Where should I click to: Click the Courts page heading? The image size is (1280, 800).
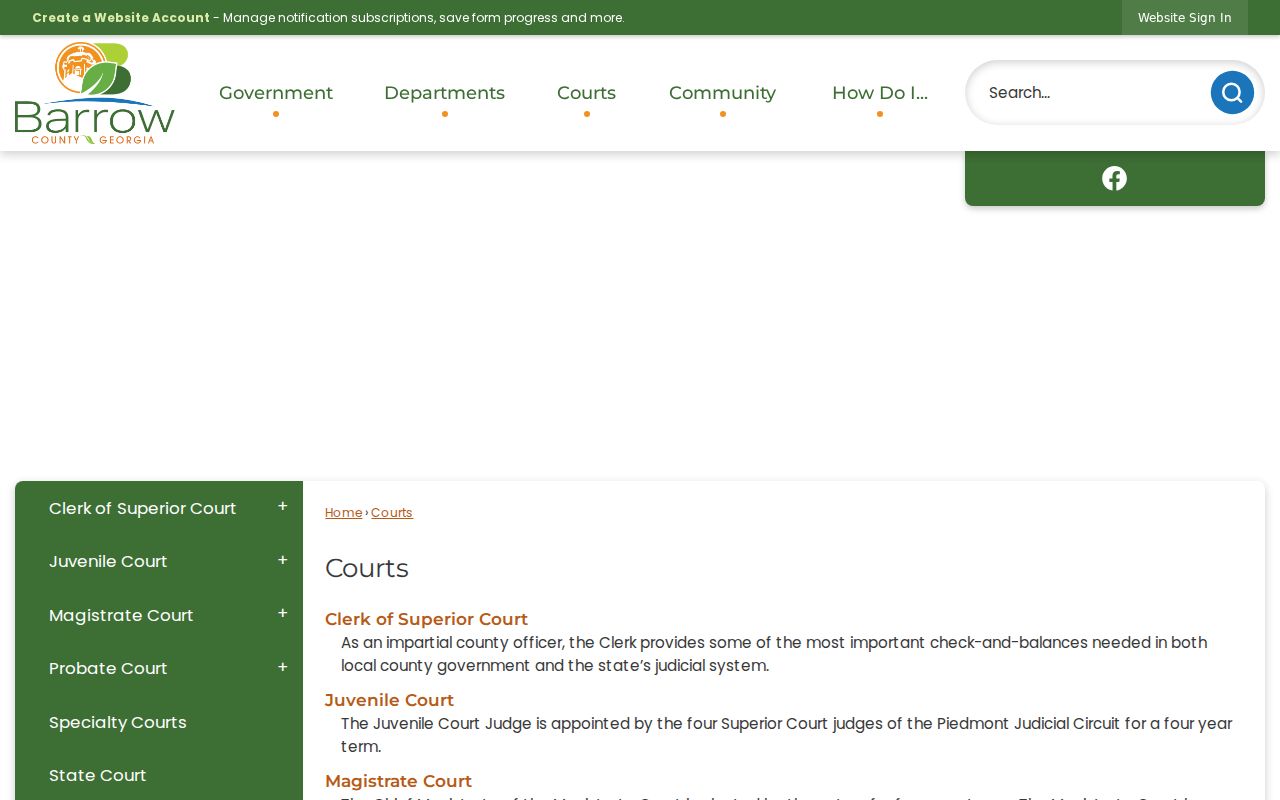[367, 568]
